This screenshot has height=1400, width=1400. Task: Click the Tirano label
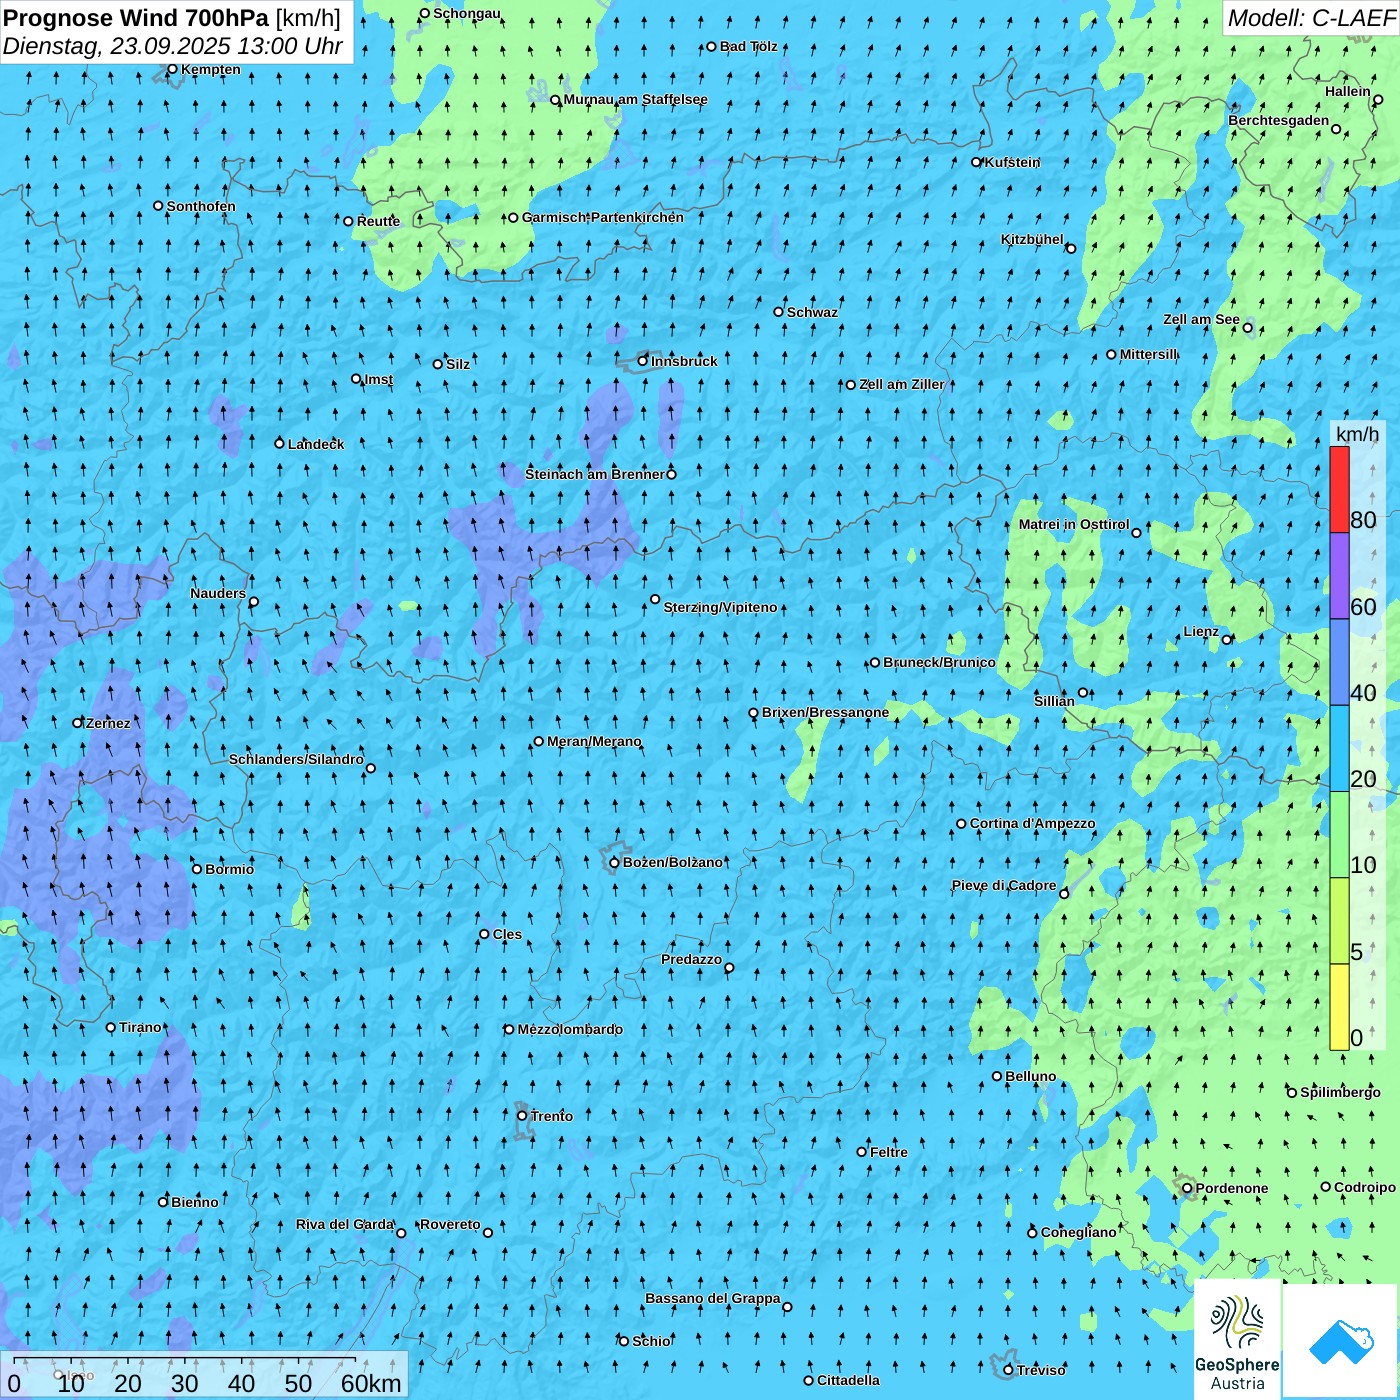(x=140, y=1027)
